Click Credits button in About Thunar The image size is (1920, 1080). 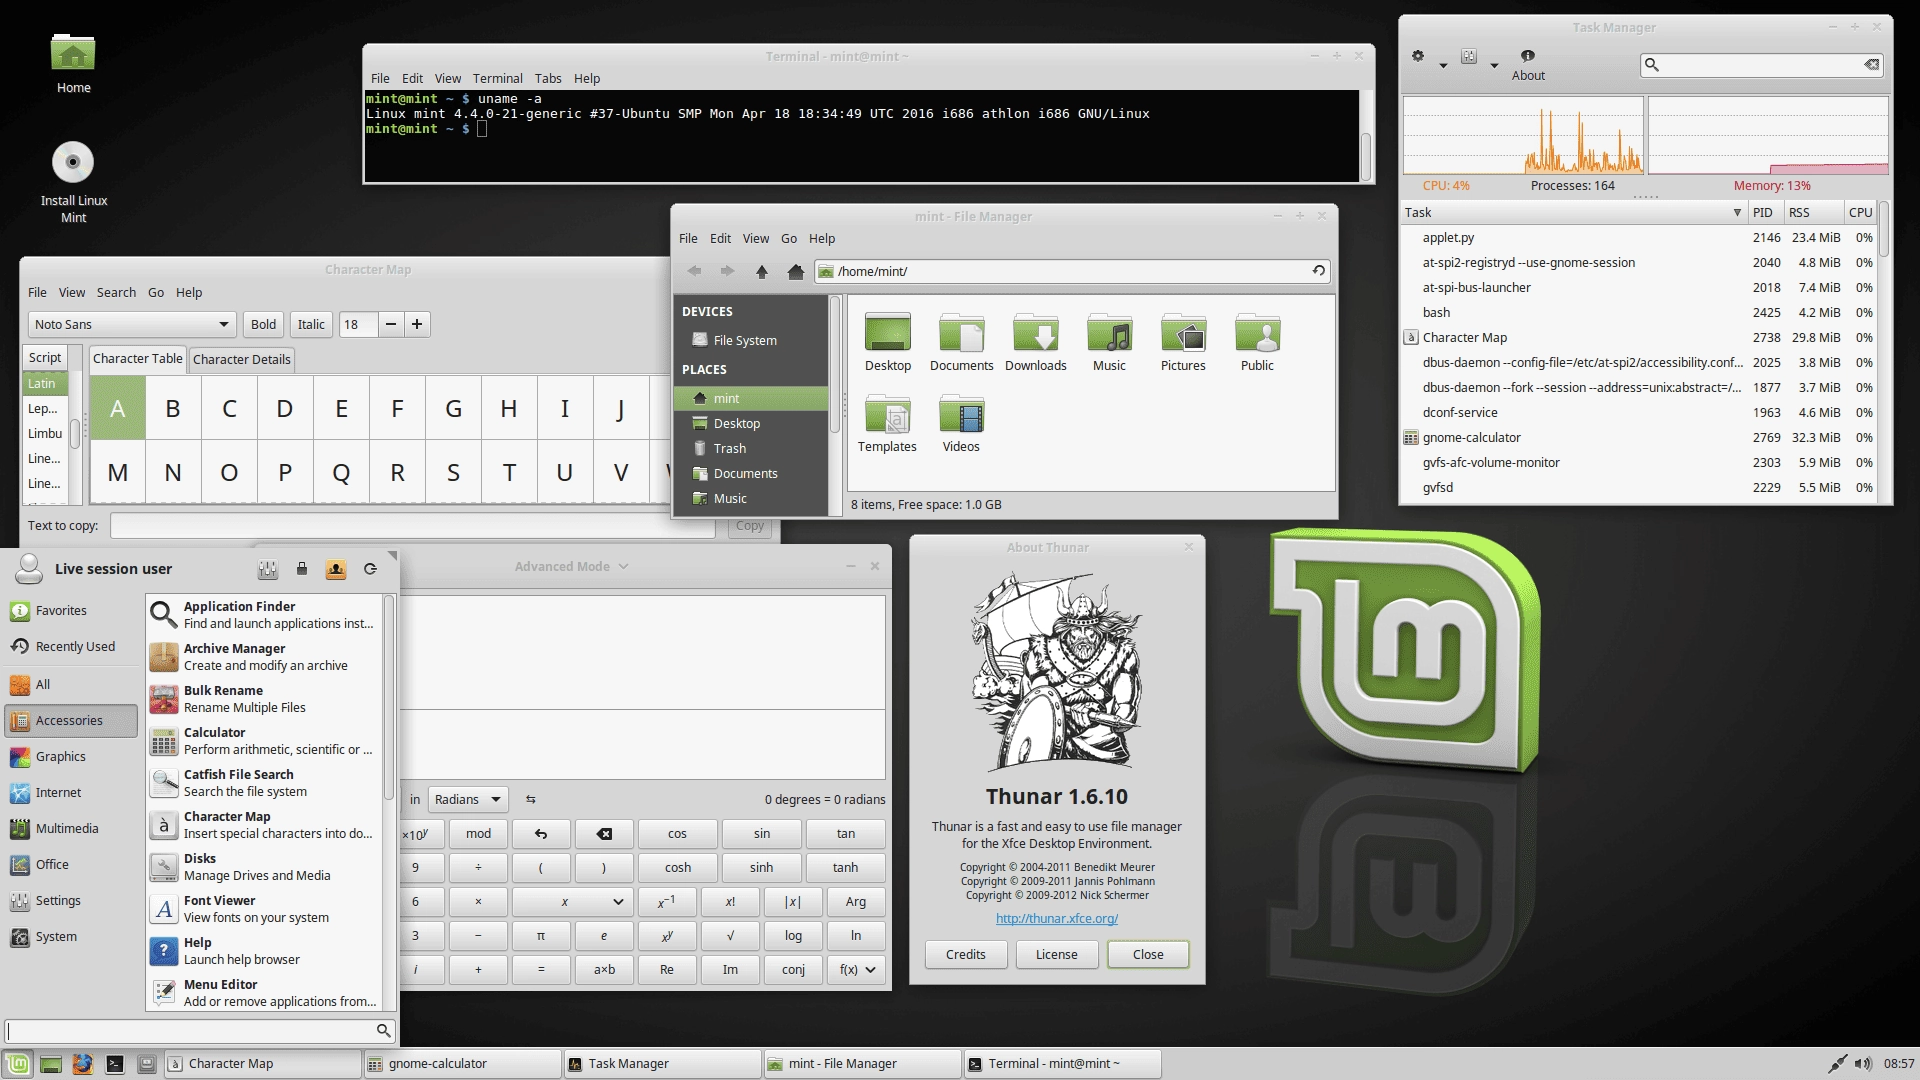[x=965, y=955]
